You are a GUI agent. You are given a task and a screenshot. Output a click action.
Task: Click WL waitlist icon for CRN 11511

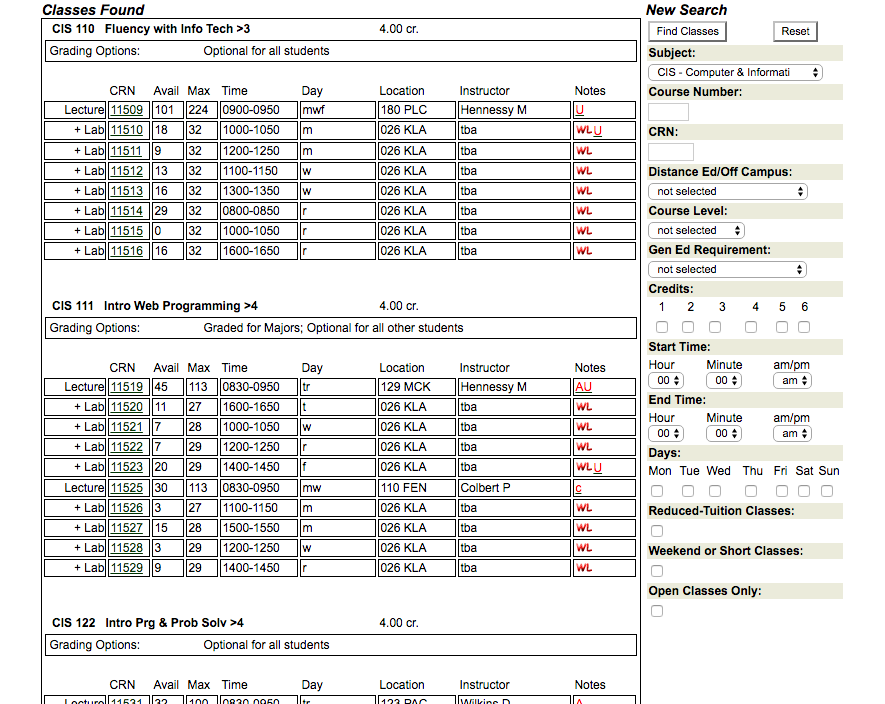584,151
